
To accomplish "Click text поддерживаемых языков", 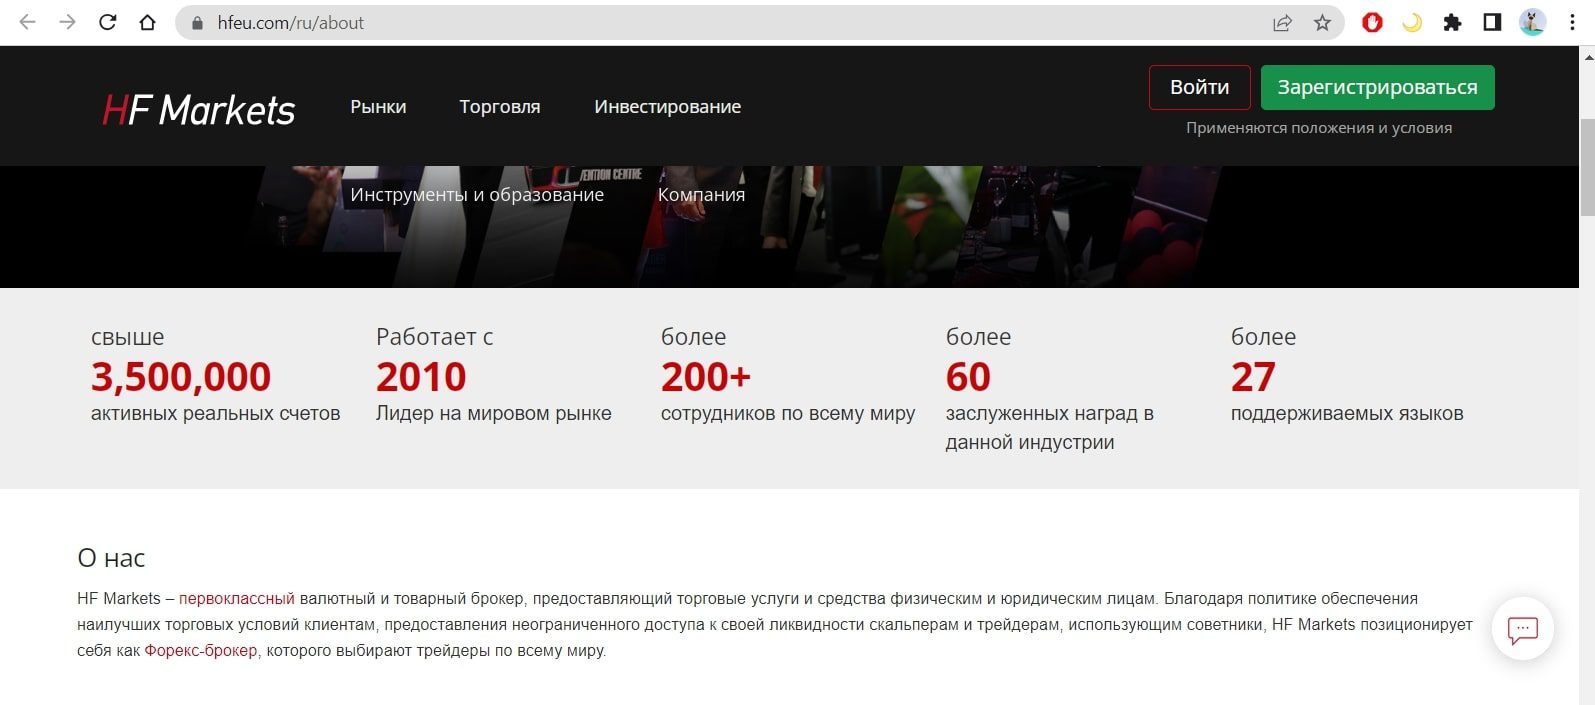I will 1347,413.
